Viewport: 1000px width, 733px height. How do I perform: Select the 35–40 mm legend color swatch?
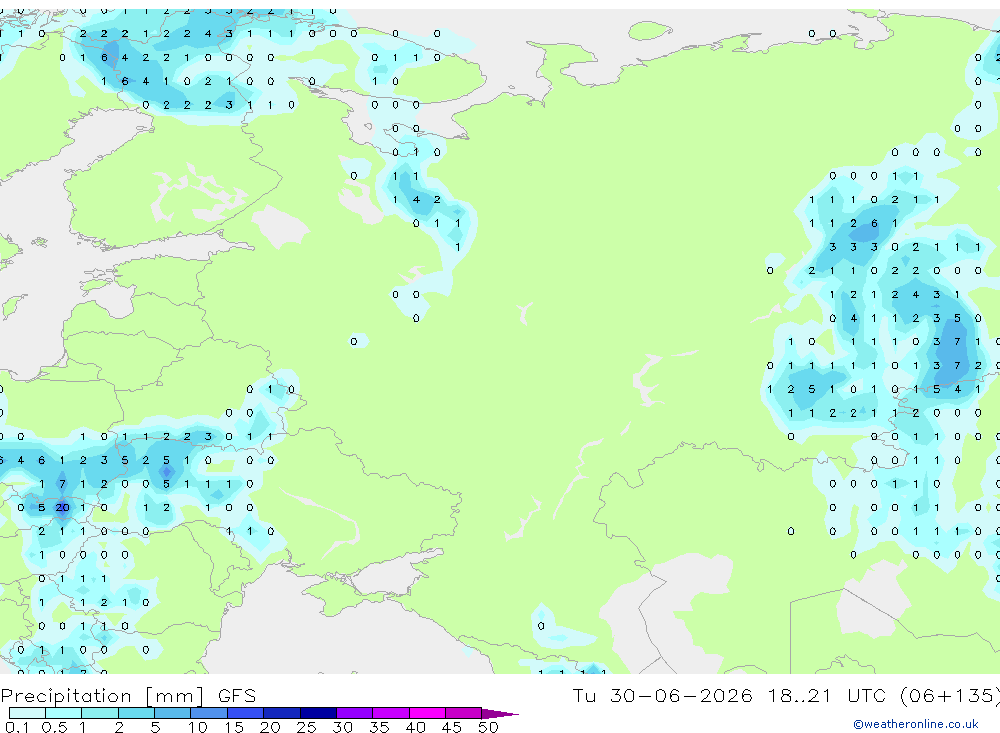[391, 713]
